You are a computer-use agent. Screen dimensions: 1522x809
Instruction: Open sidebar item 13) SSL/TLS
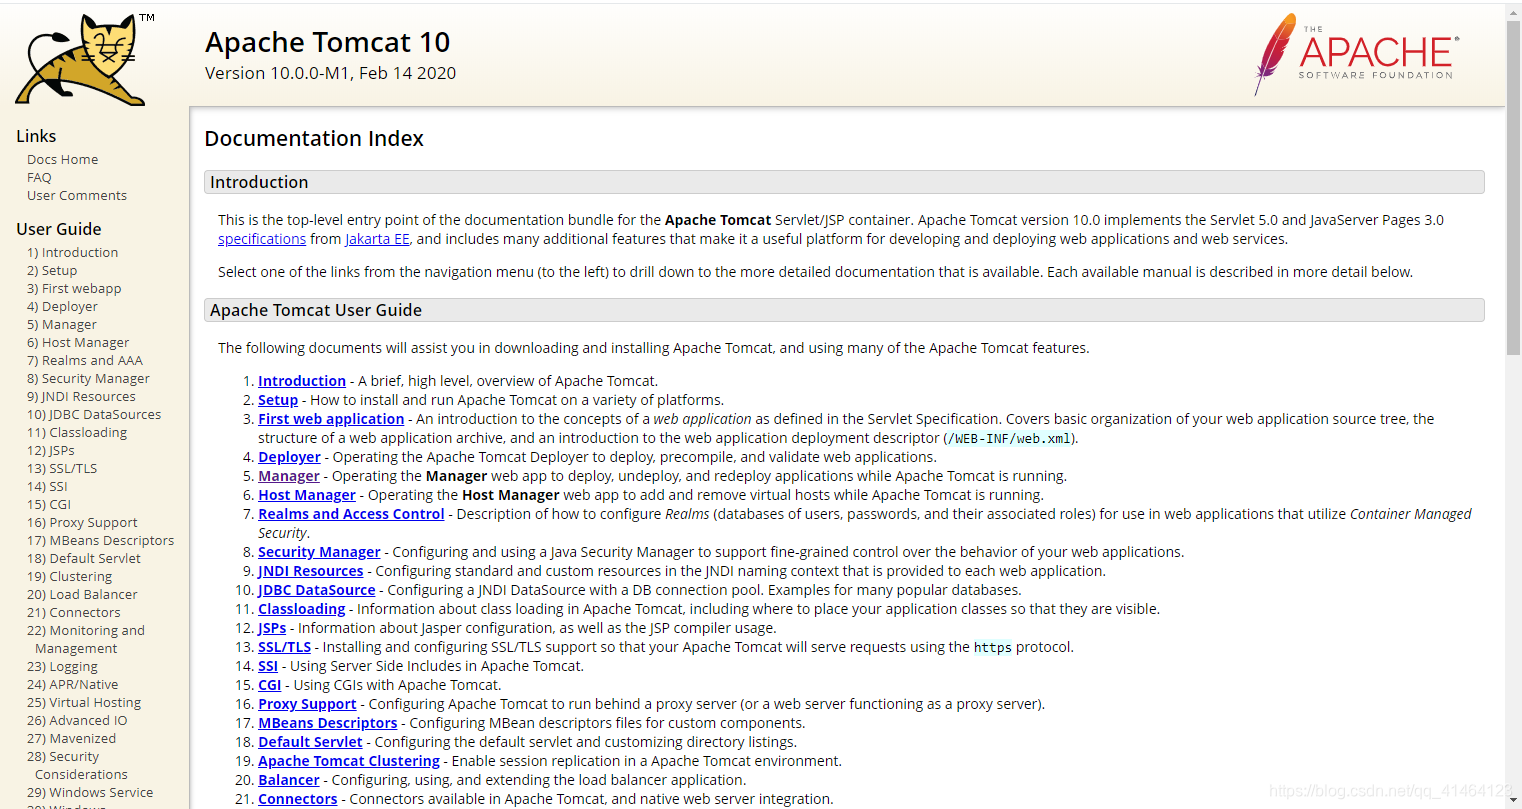tap(62, 468)
